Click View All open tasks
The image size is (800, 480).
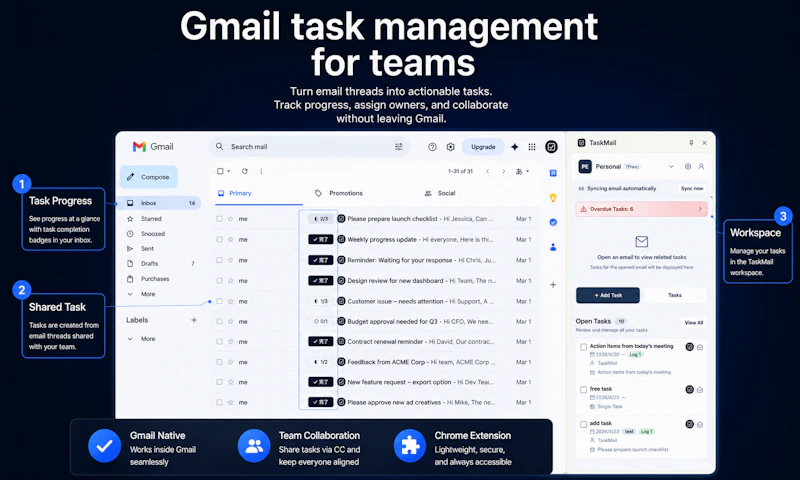point(693,323)
